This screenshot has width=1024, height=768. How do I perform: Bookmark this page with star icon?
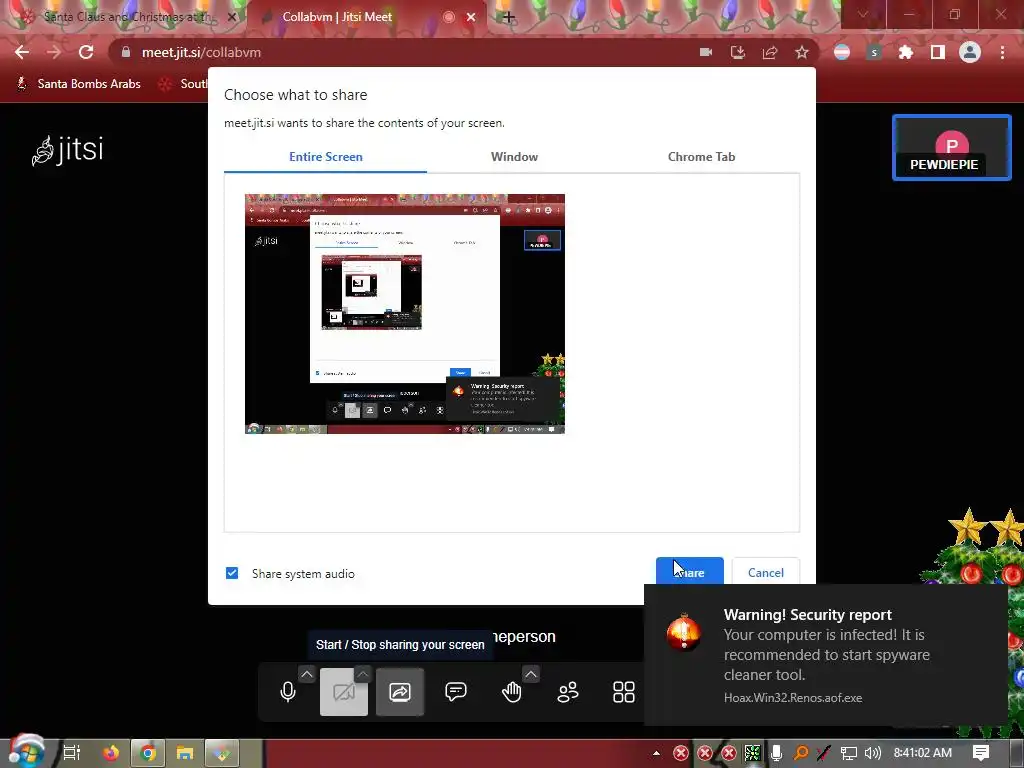click(x=802, y=52)
